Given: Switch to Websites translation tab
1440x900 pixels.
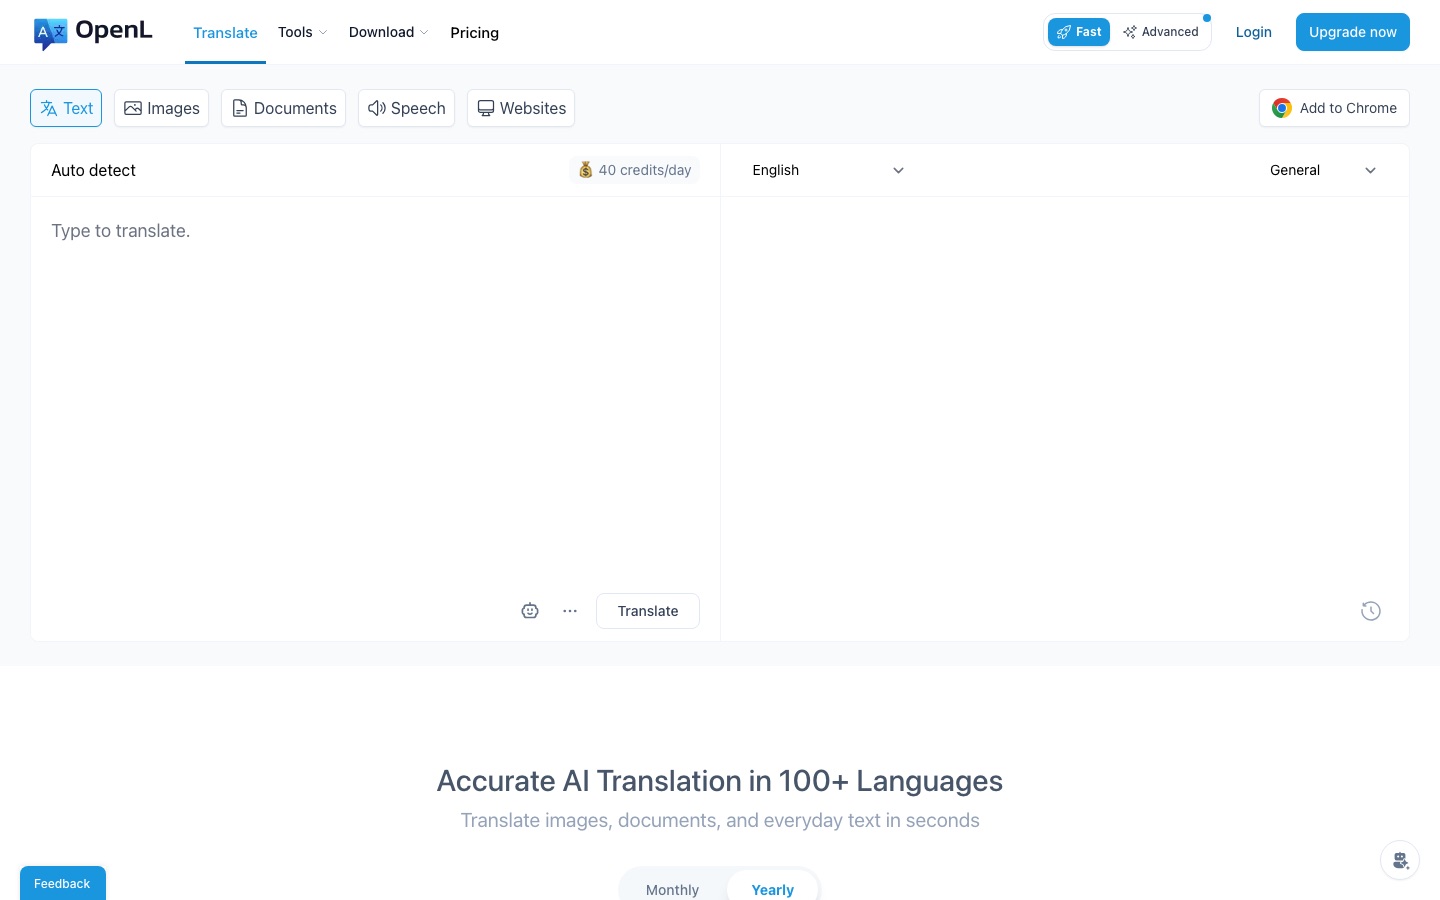Looking at the screenshot, I should click(x=521, y=108).
